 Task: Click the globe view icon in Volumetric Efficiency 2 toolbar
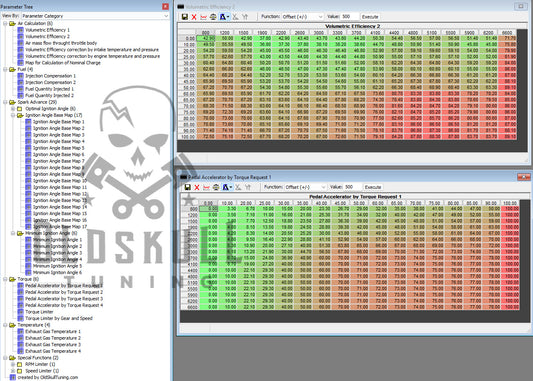(x=213, y=17)
